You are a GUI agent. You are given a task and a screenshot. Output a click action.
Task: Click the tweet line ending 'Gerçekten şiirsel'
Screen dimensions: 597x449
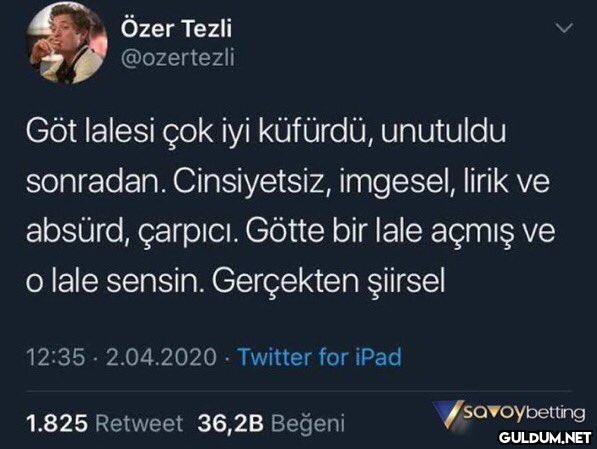pos(236,281)
